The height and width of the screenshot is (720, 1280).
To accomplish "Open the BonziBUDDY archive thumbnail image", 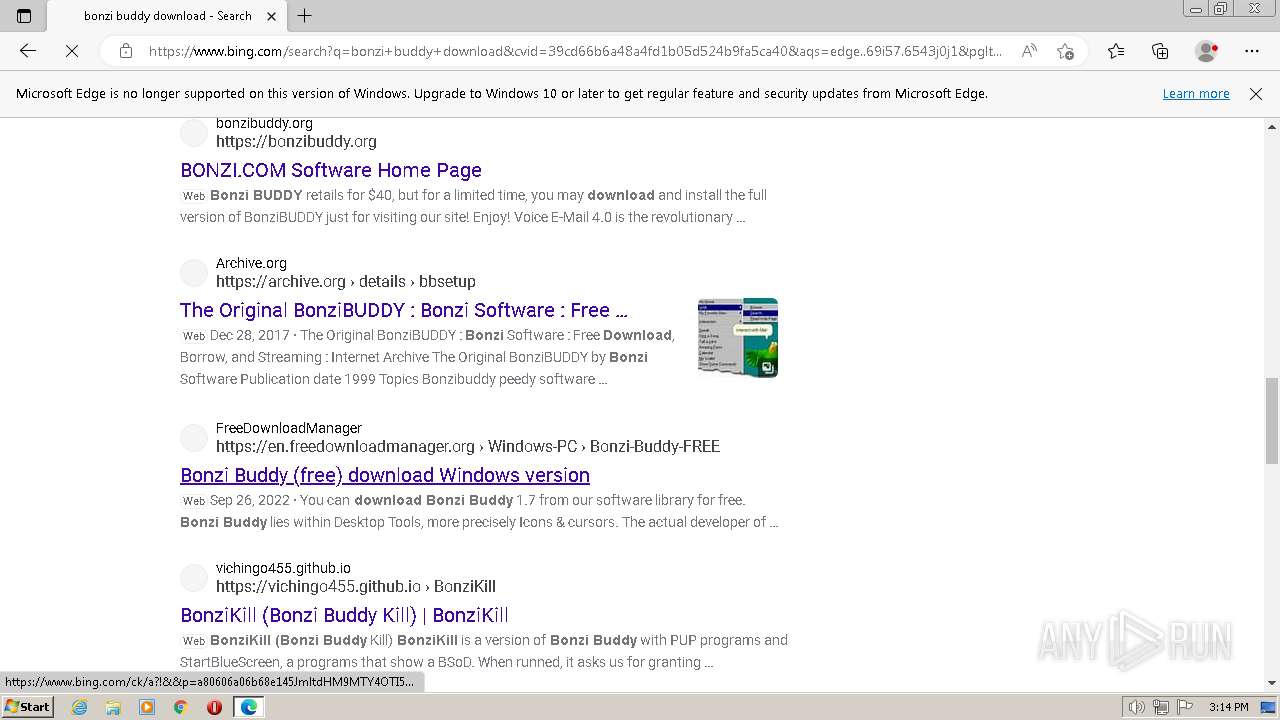I will click(x=738, y=338).
